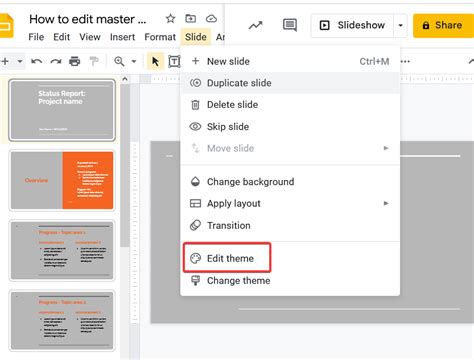The width and height of the screenshot is (474, 360).
Task: Expand the Move slide submenu arrow
Action: pyautogui.click(x=386, y=148)
